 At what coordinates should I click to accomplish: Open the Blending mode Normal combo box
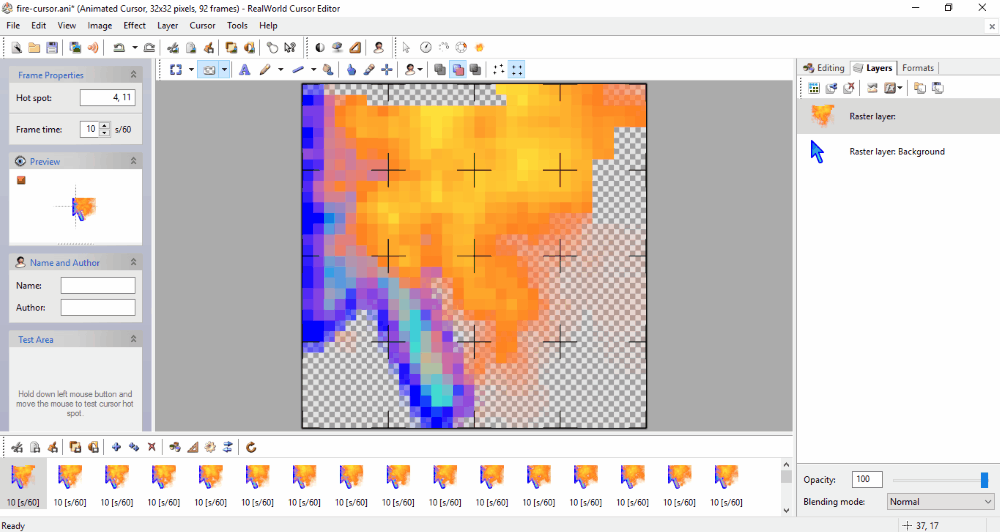[x=940, y=501]
